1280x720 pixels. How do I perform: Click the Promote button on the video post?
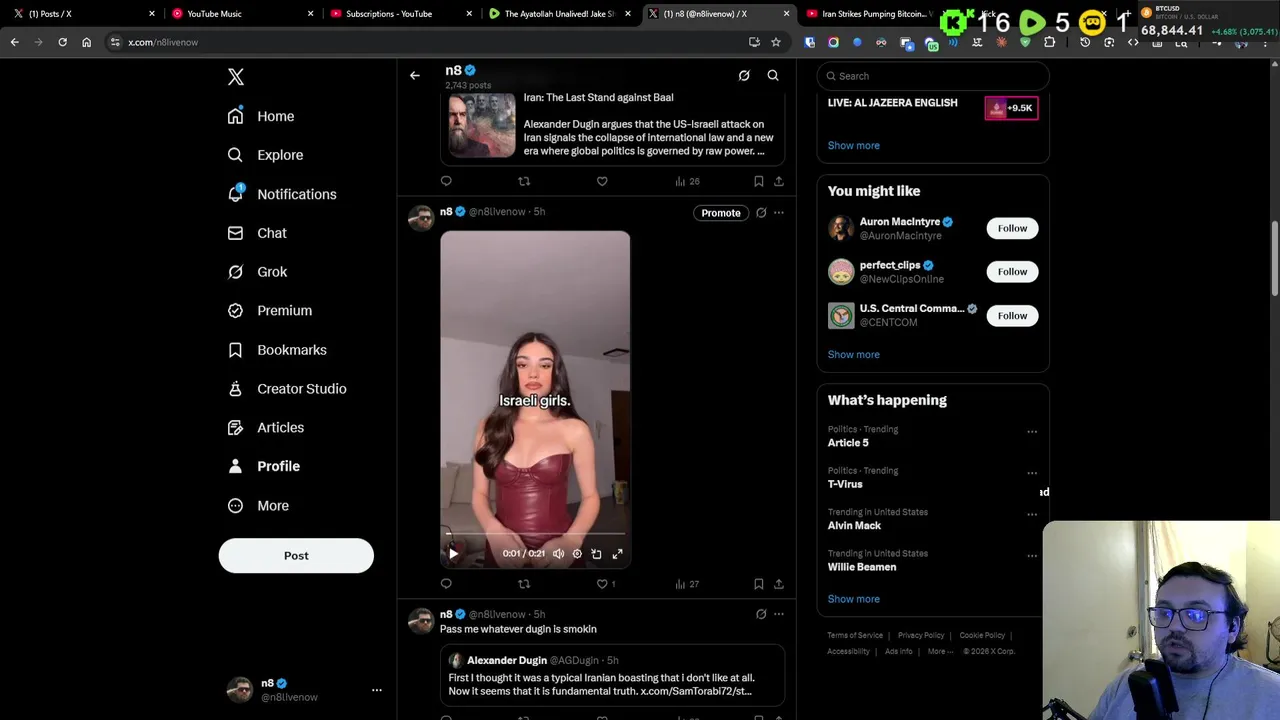click(721, 213)
